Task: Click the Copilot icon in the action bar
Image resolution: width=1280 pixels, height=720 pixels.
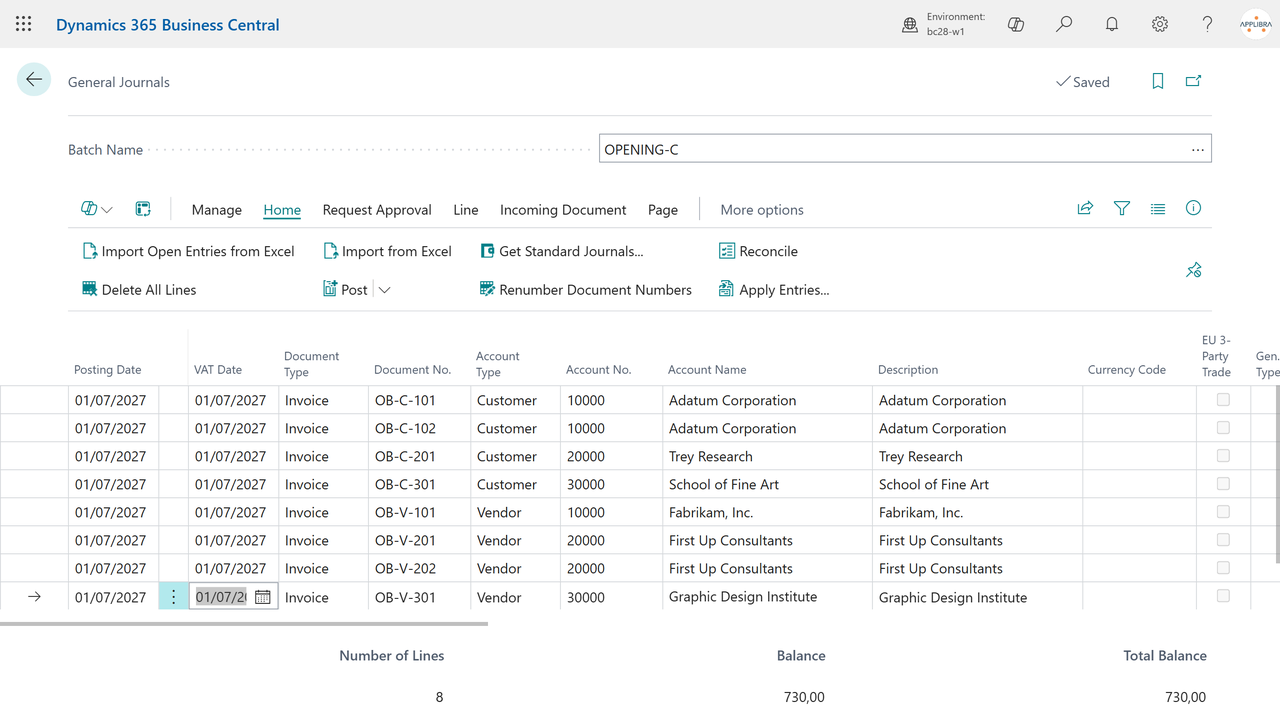Action: pyautogui.click(x=89, y=209)
